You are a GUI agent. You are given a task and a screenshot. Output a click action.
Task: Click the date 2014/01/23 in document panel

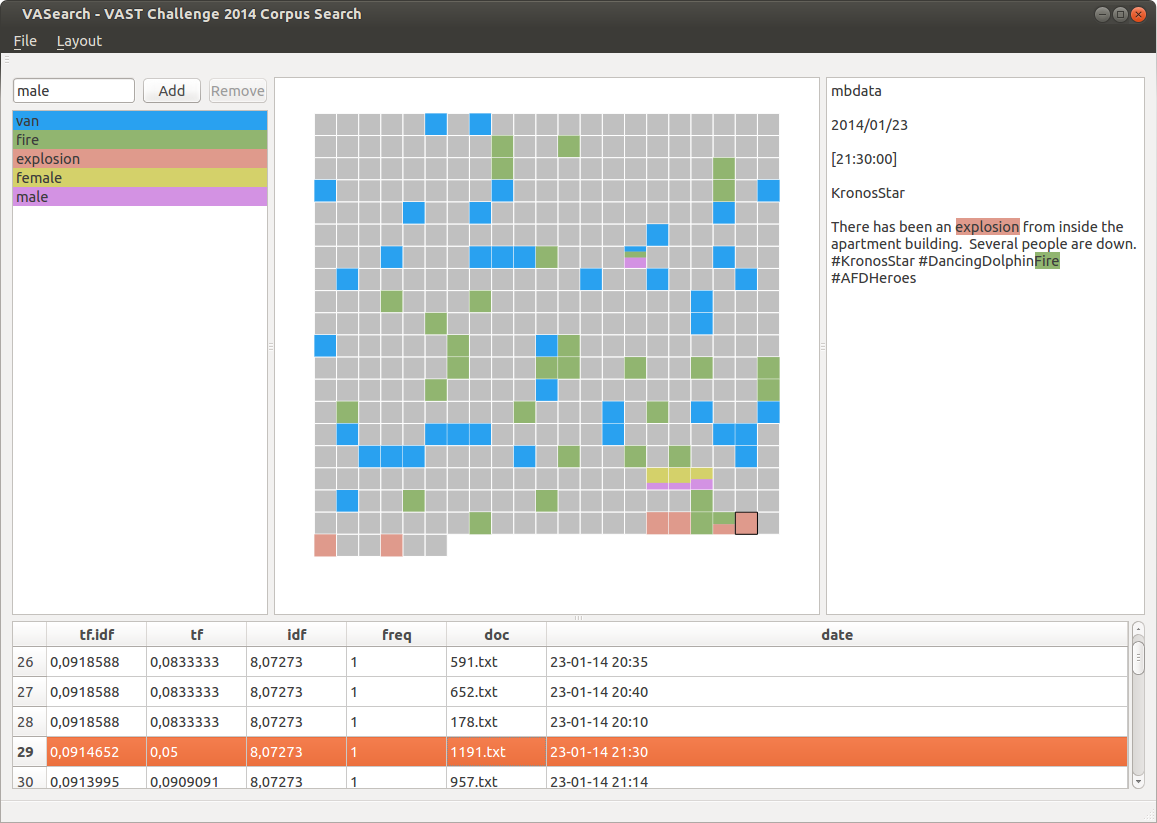869,125
